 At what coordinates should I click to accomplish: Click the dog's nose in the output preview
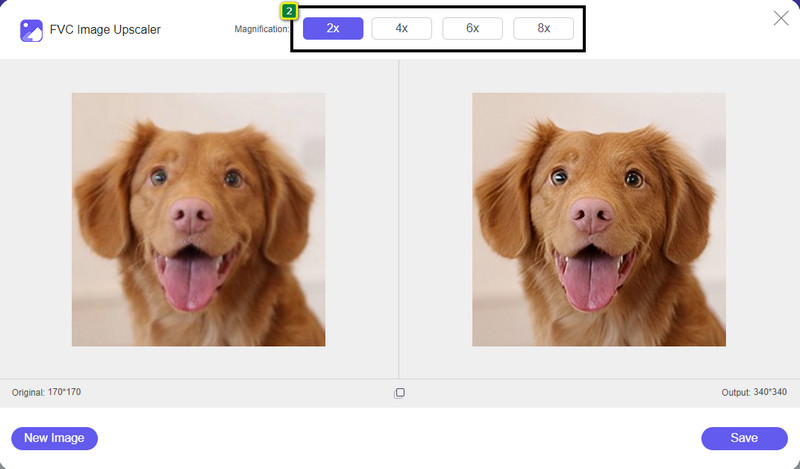coord(590,212)
